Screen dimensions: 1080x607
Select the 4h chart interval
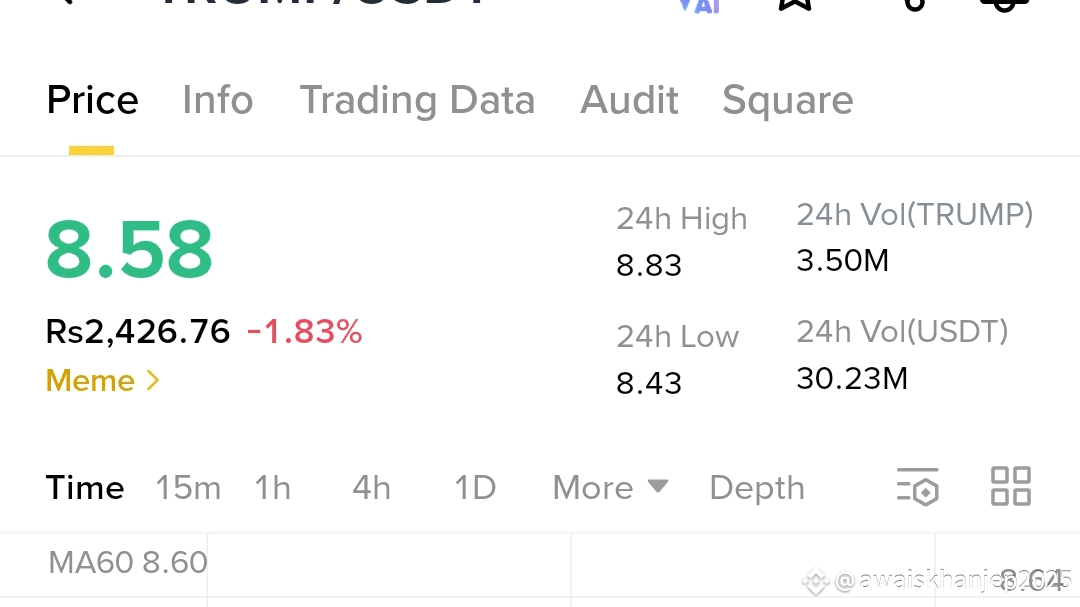click(371, 488)
